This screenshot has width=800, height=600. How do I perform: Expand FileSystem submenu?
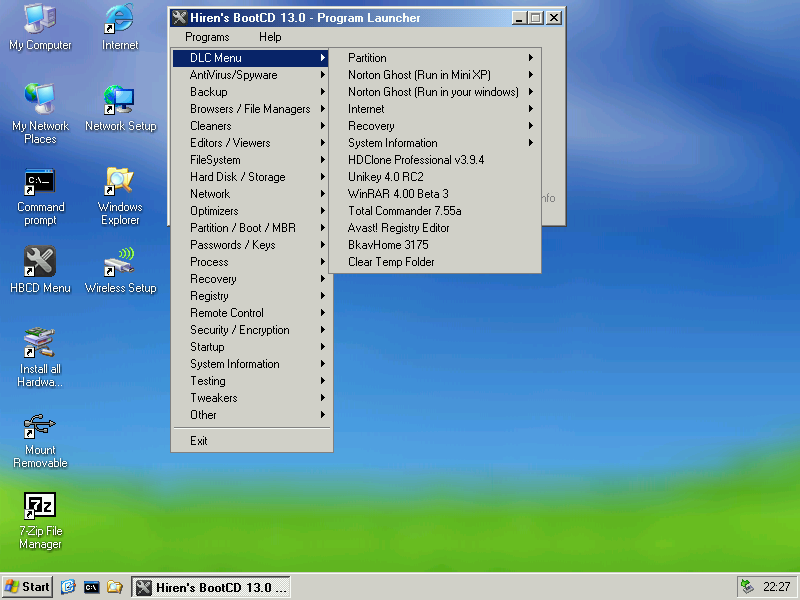[251, 160]
